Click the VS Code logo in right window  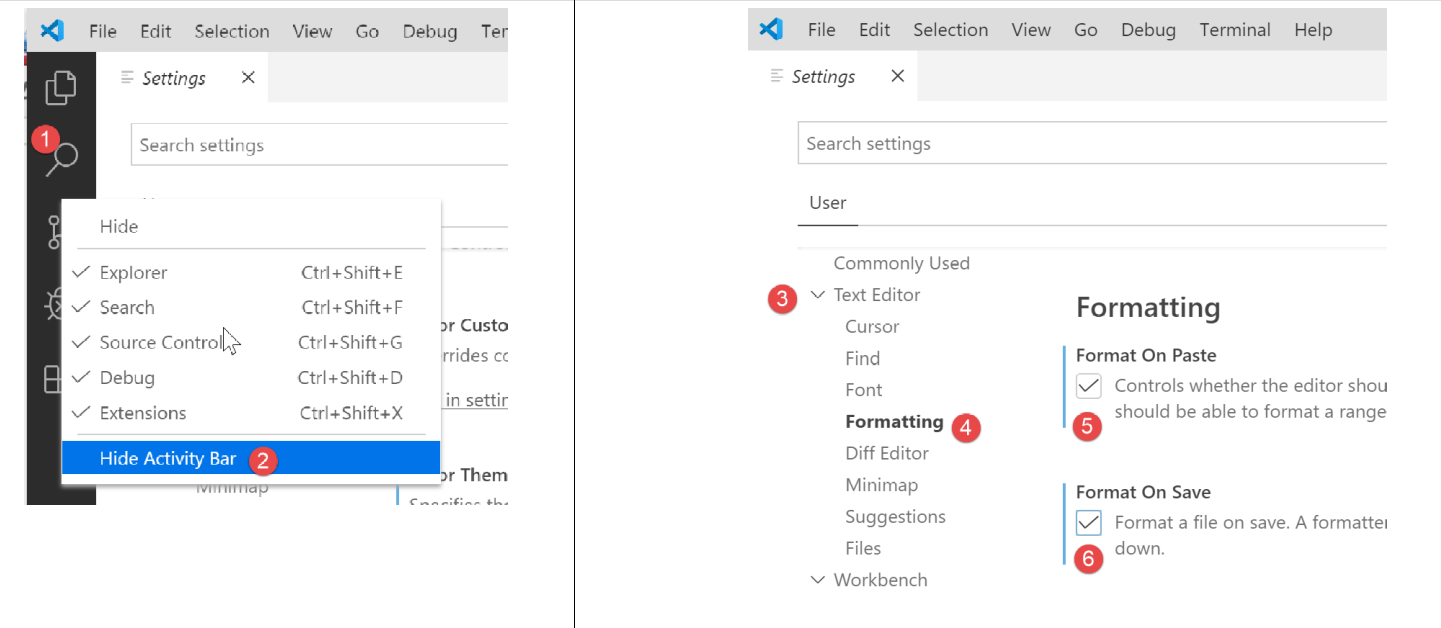(x=771, y=29)
